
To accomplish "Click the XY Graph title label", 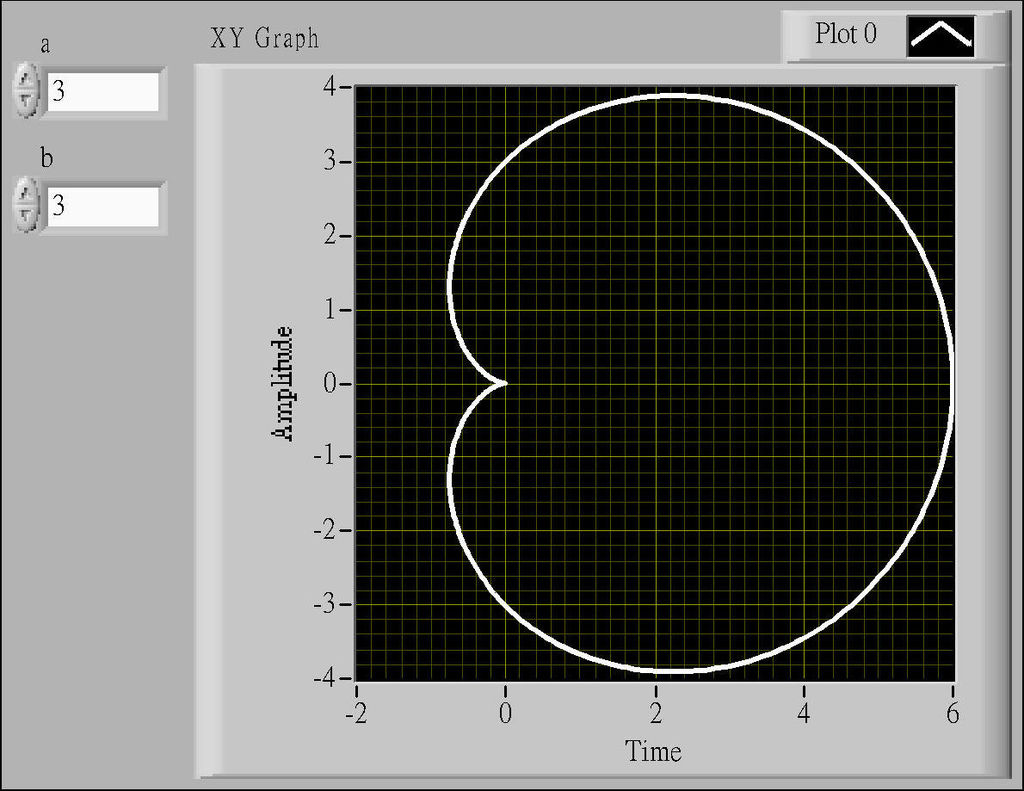I will (x=264, y=38).
